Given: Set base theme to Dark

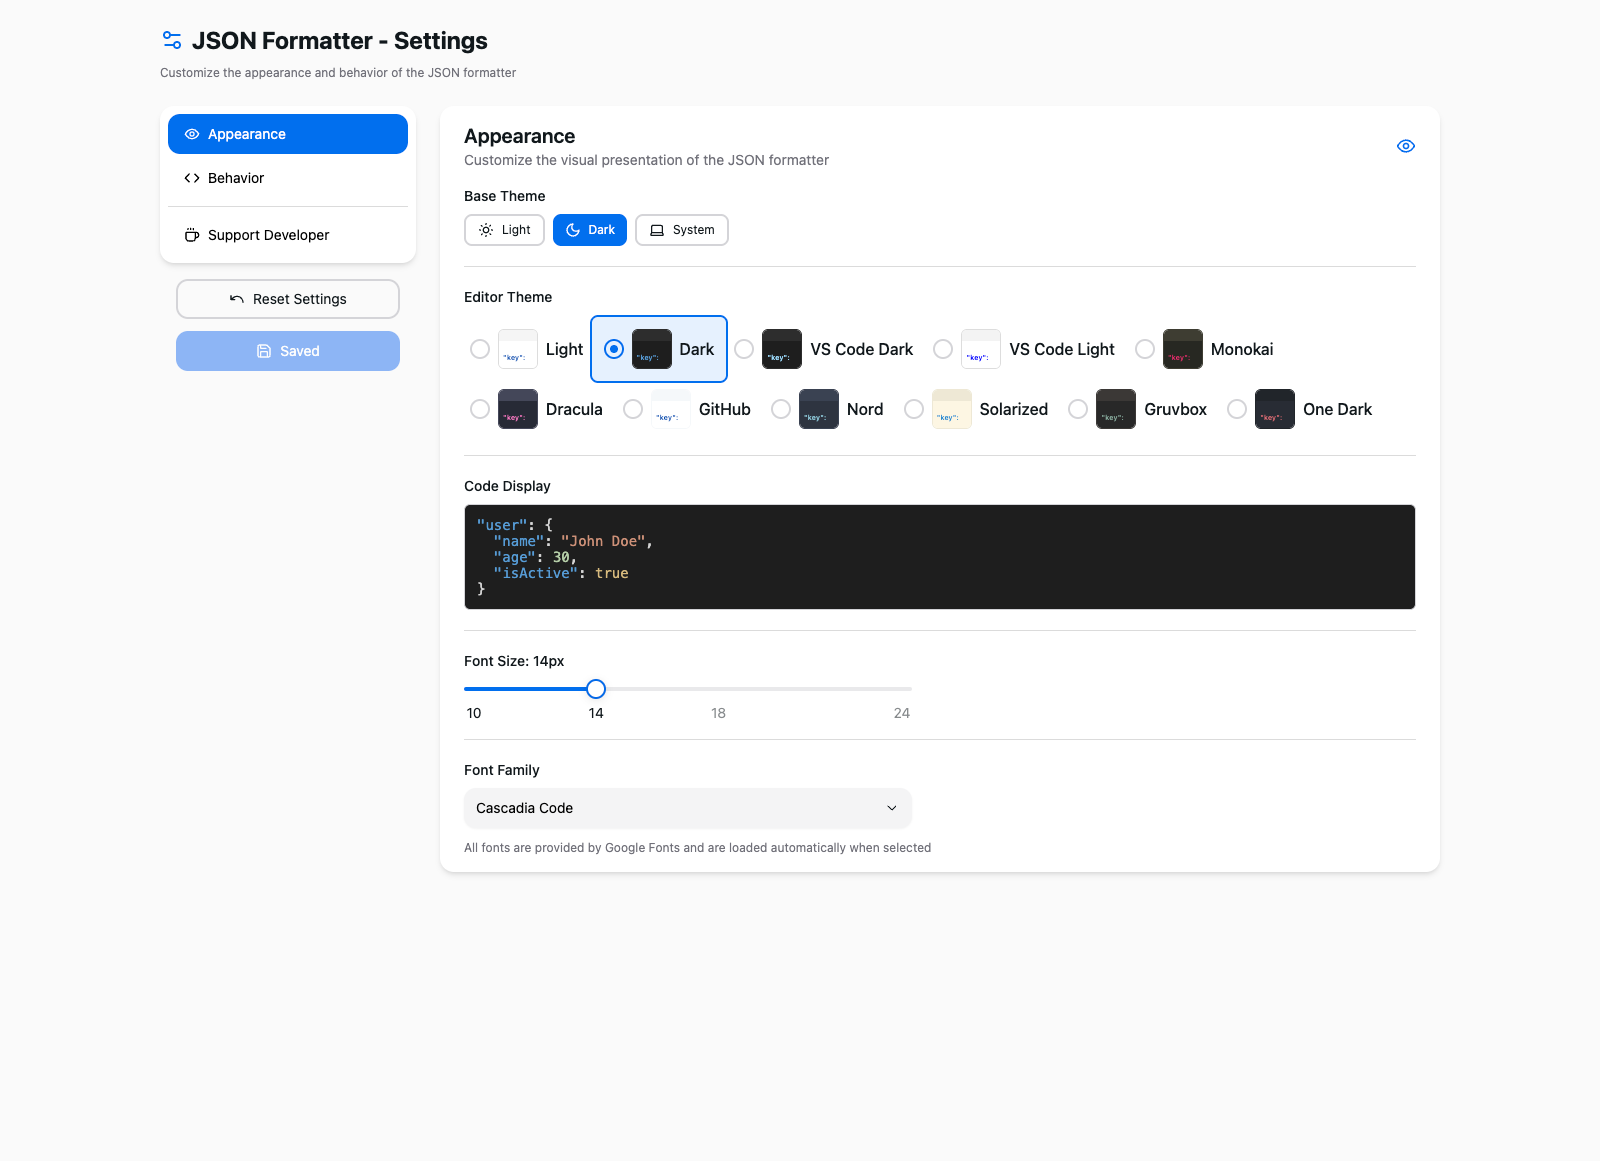Looking at the screenshot, I should click(x=590, y=230).
